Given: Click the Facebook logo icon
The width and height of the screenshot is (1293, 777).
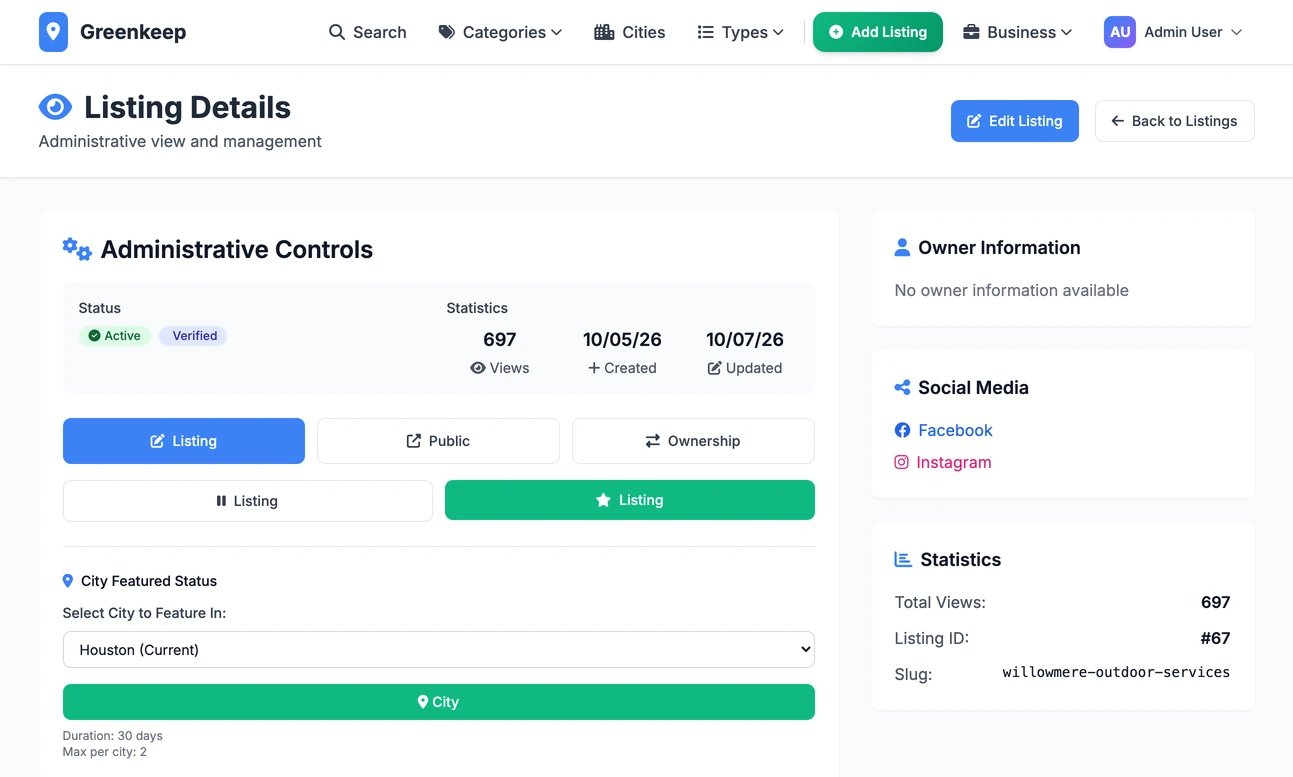Looking at the screenshot, I should click(x=902, y=430).
